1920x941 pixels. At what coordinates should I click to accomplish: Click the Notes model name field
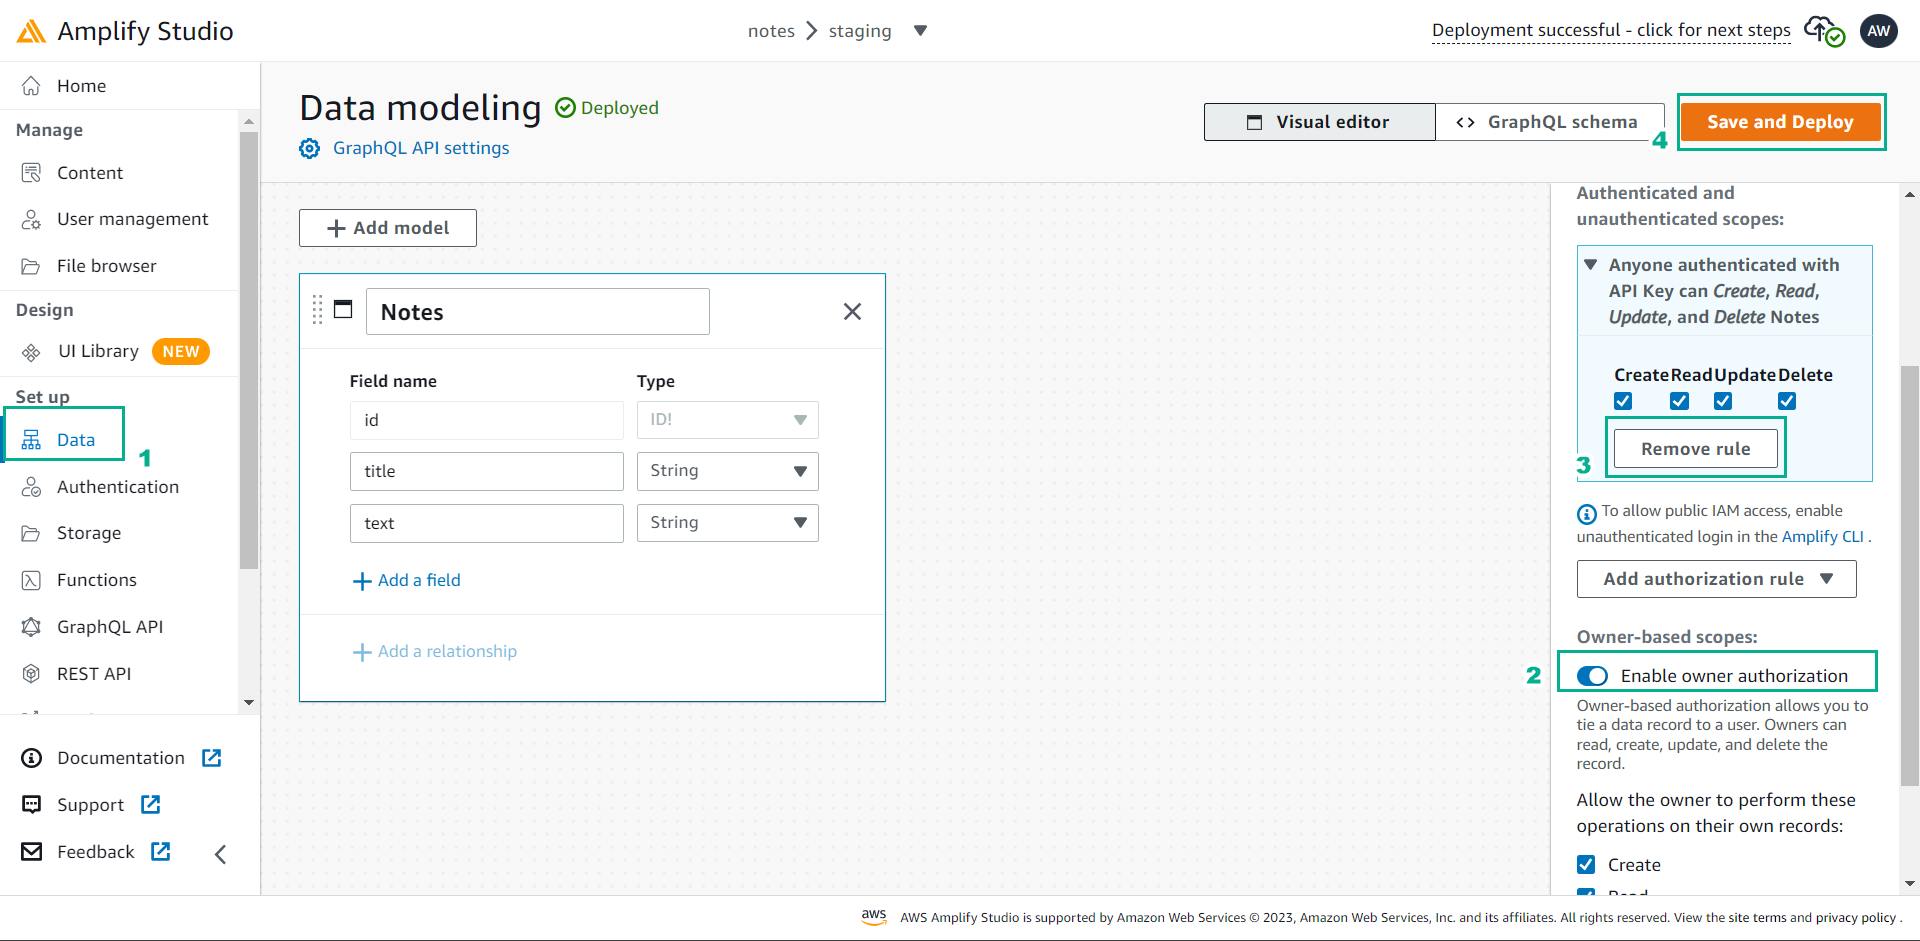(x=538, y=312)
